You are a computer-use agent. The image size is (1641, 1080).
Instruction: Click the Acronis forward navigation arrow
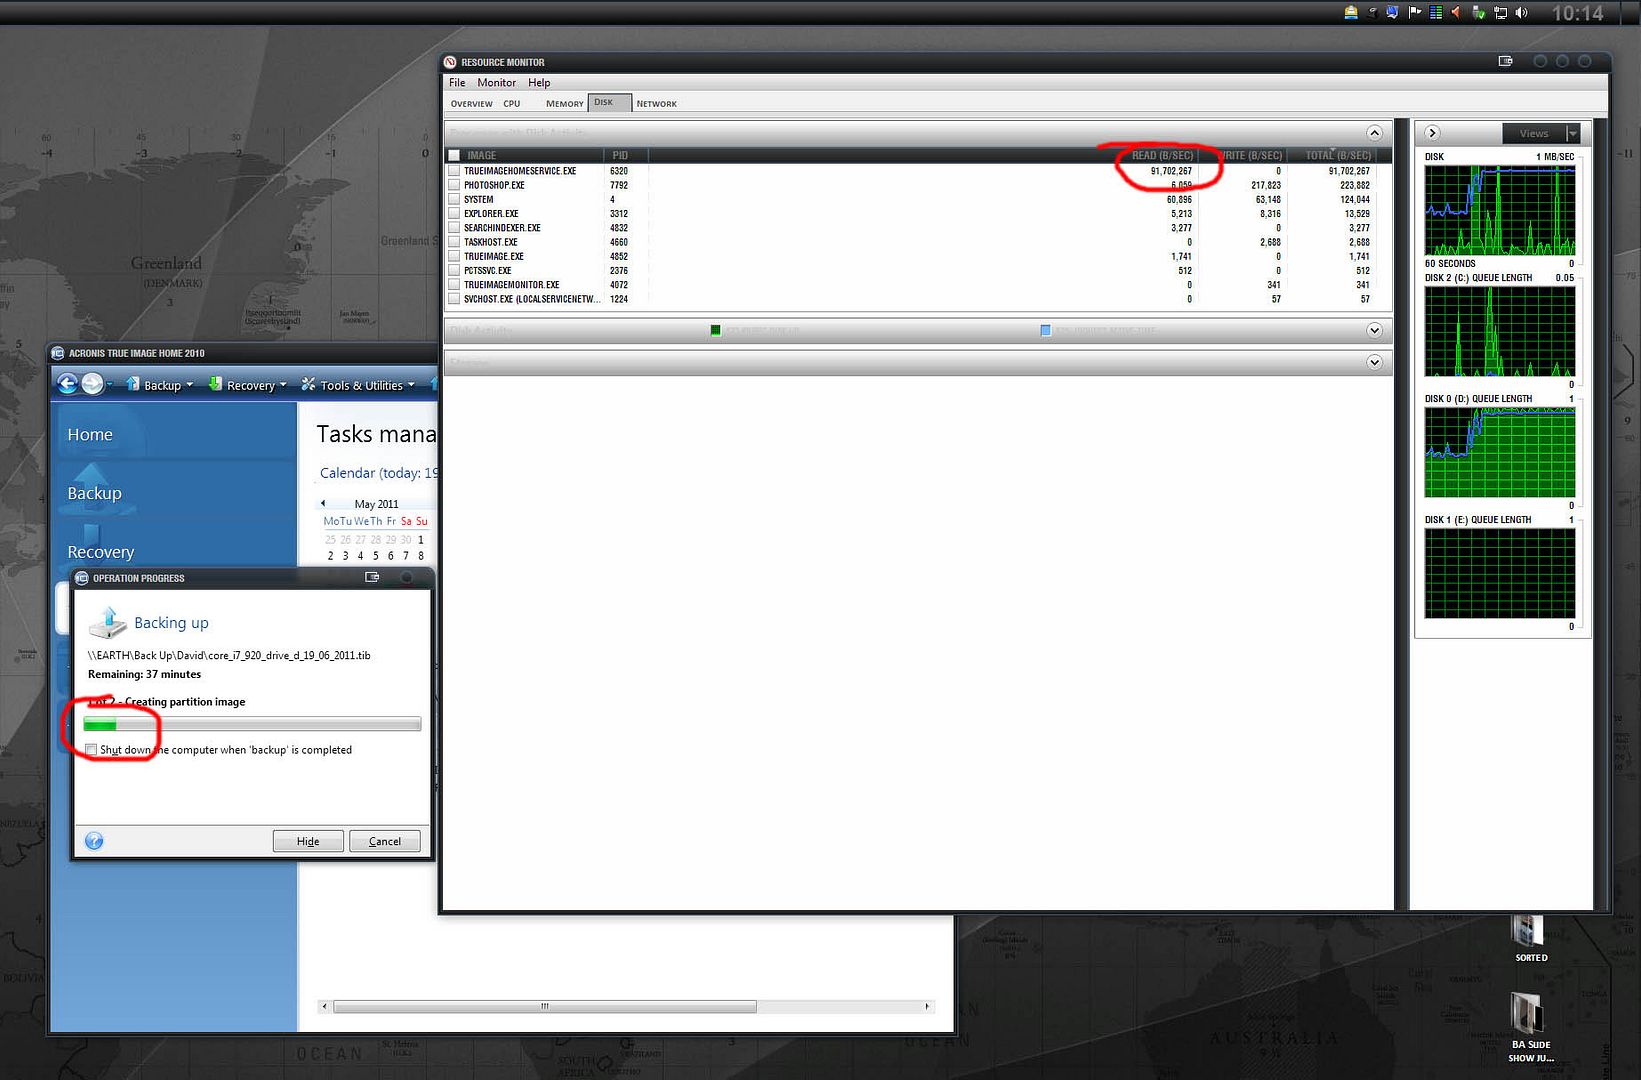click(92, 384)
